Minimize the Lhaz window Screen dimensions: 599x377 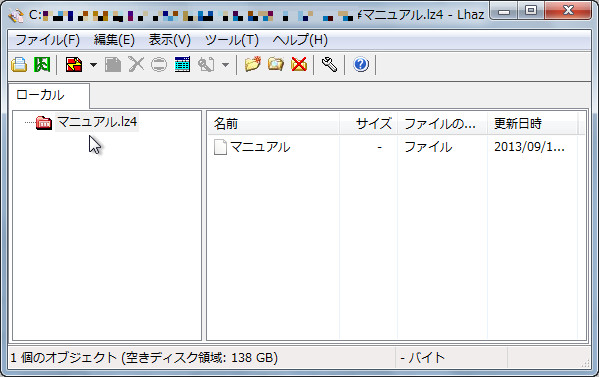(x=504, y=11)
